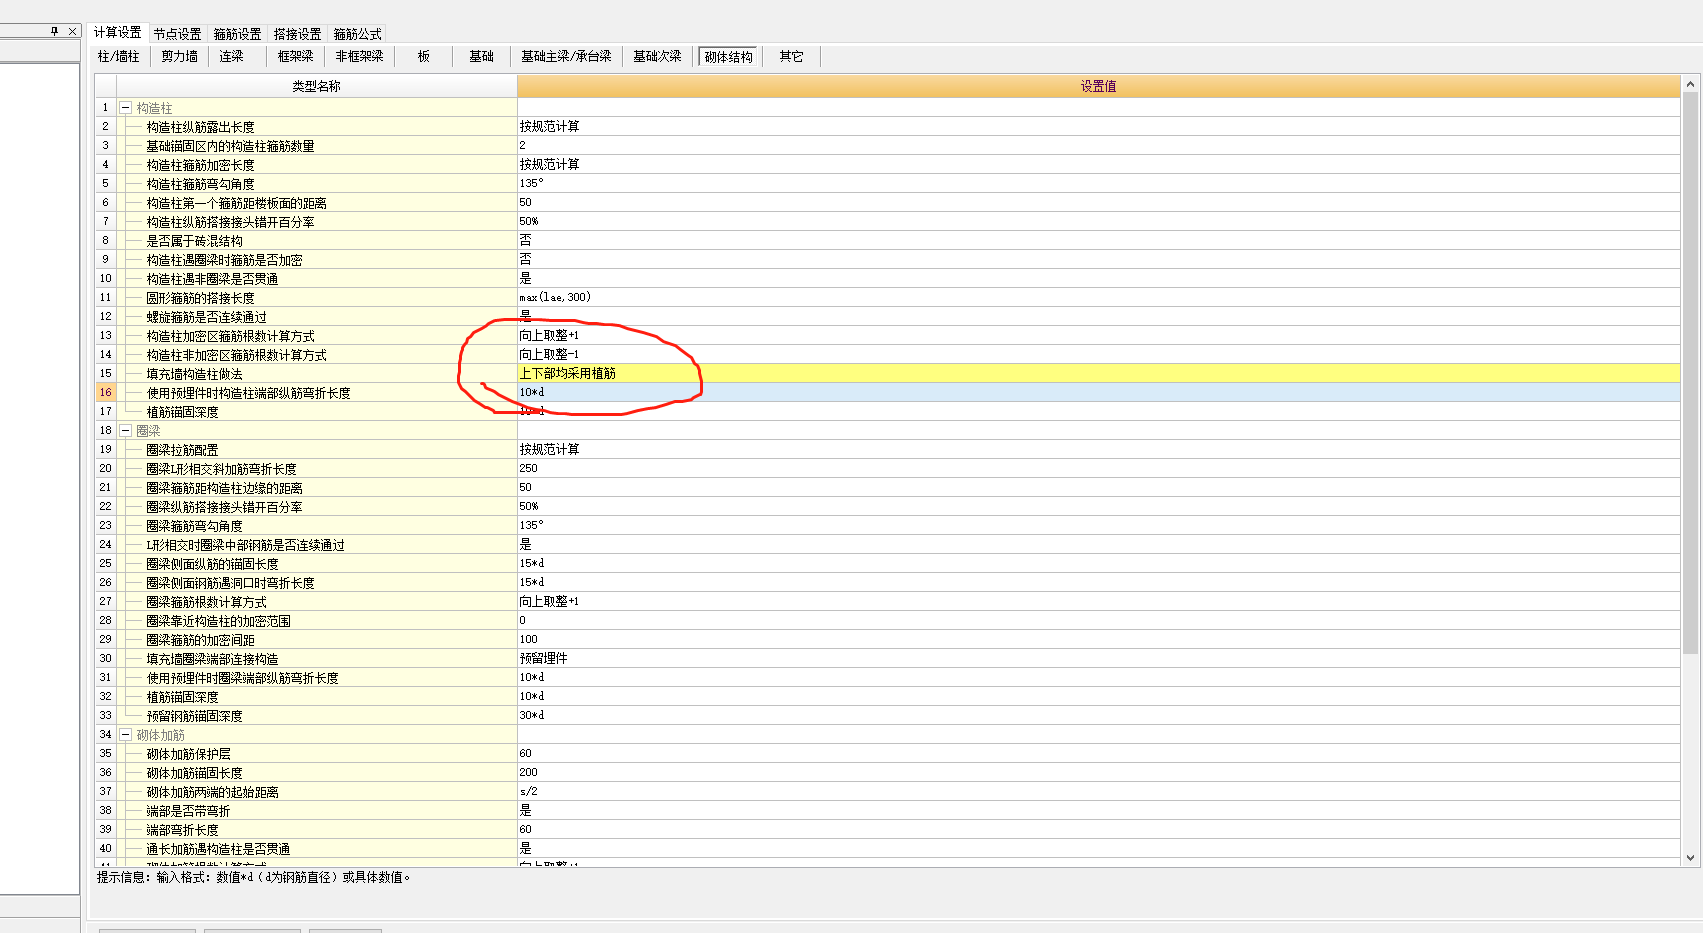The image size is (1703, 933).
Task: Edit value of 构造柱纵筋露出长度
Action: coord(1098,127)
